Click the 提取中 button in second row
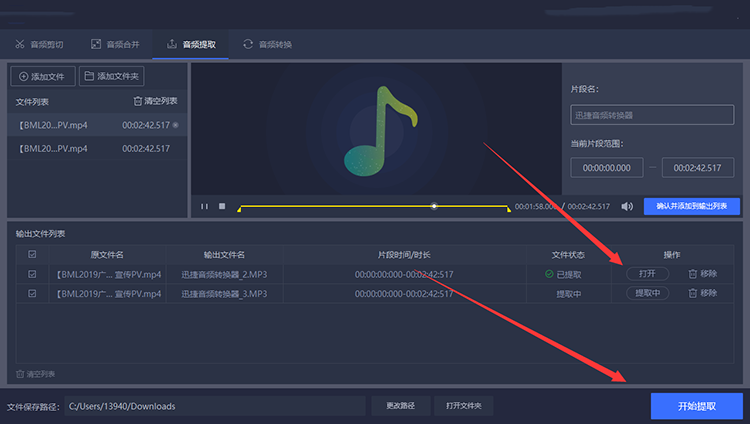This screenshot has height=424, width=750. (647, 293)
